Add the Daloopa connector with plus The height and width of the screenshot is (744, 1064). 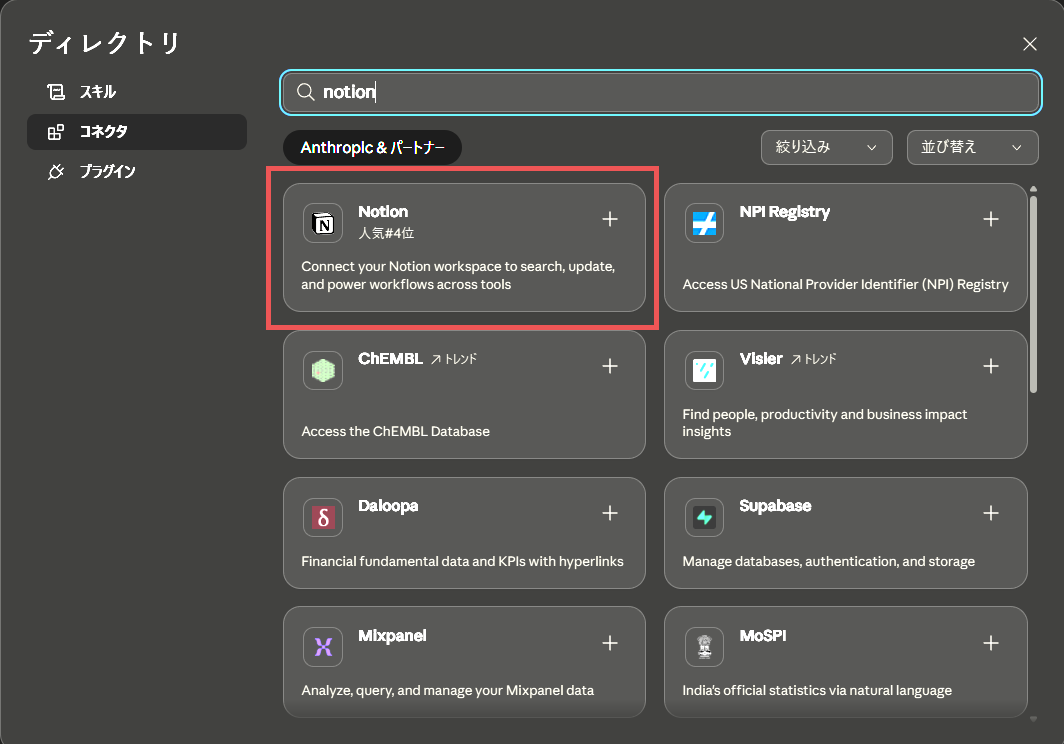tap(610, 513)
